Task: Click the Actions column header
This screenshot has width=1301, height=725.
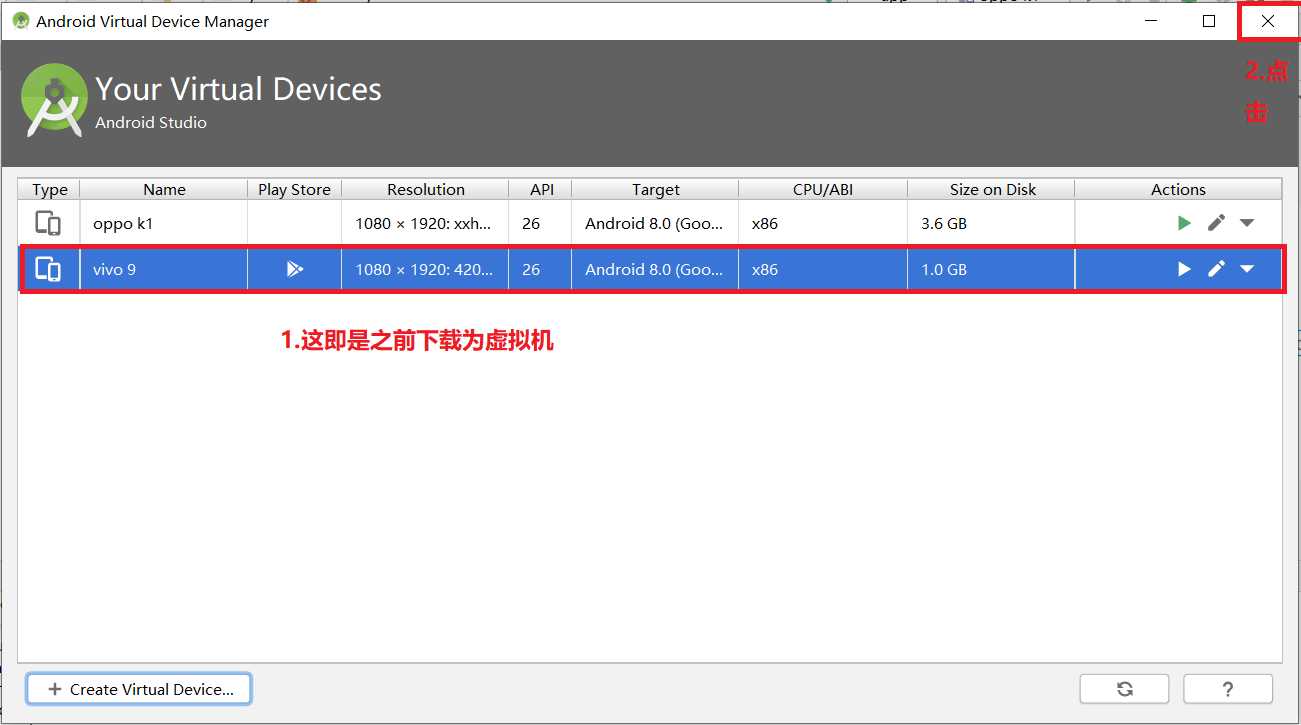Action: coord(1178,189)
